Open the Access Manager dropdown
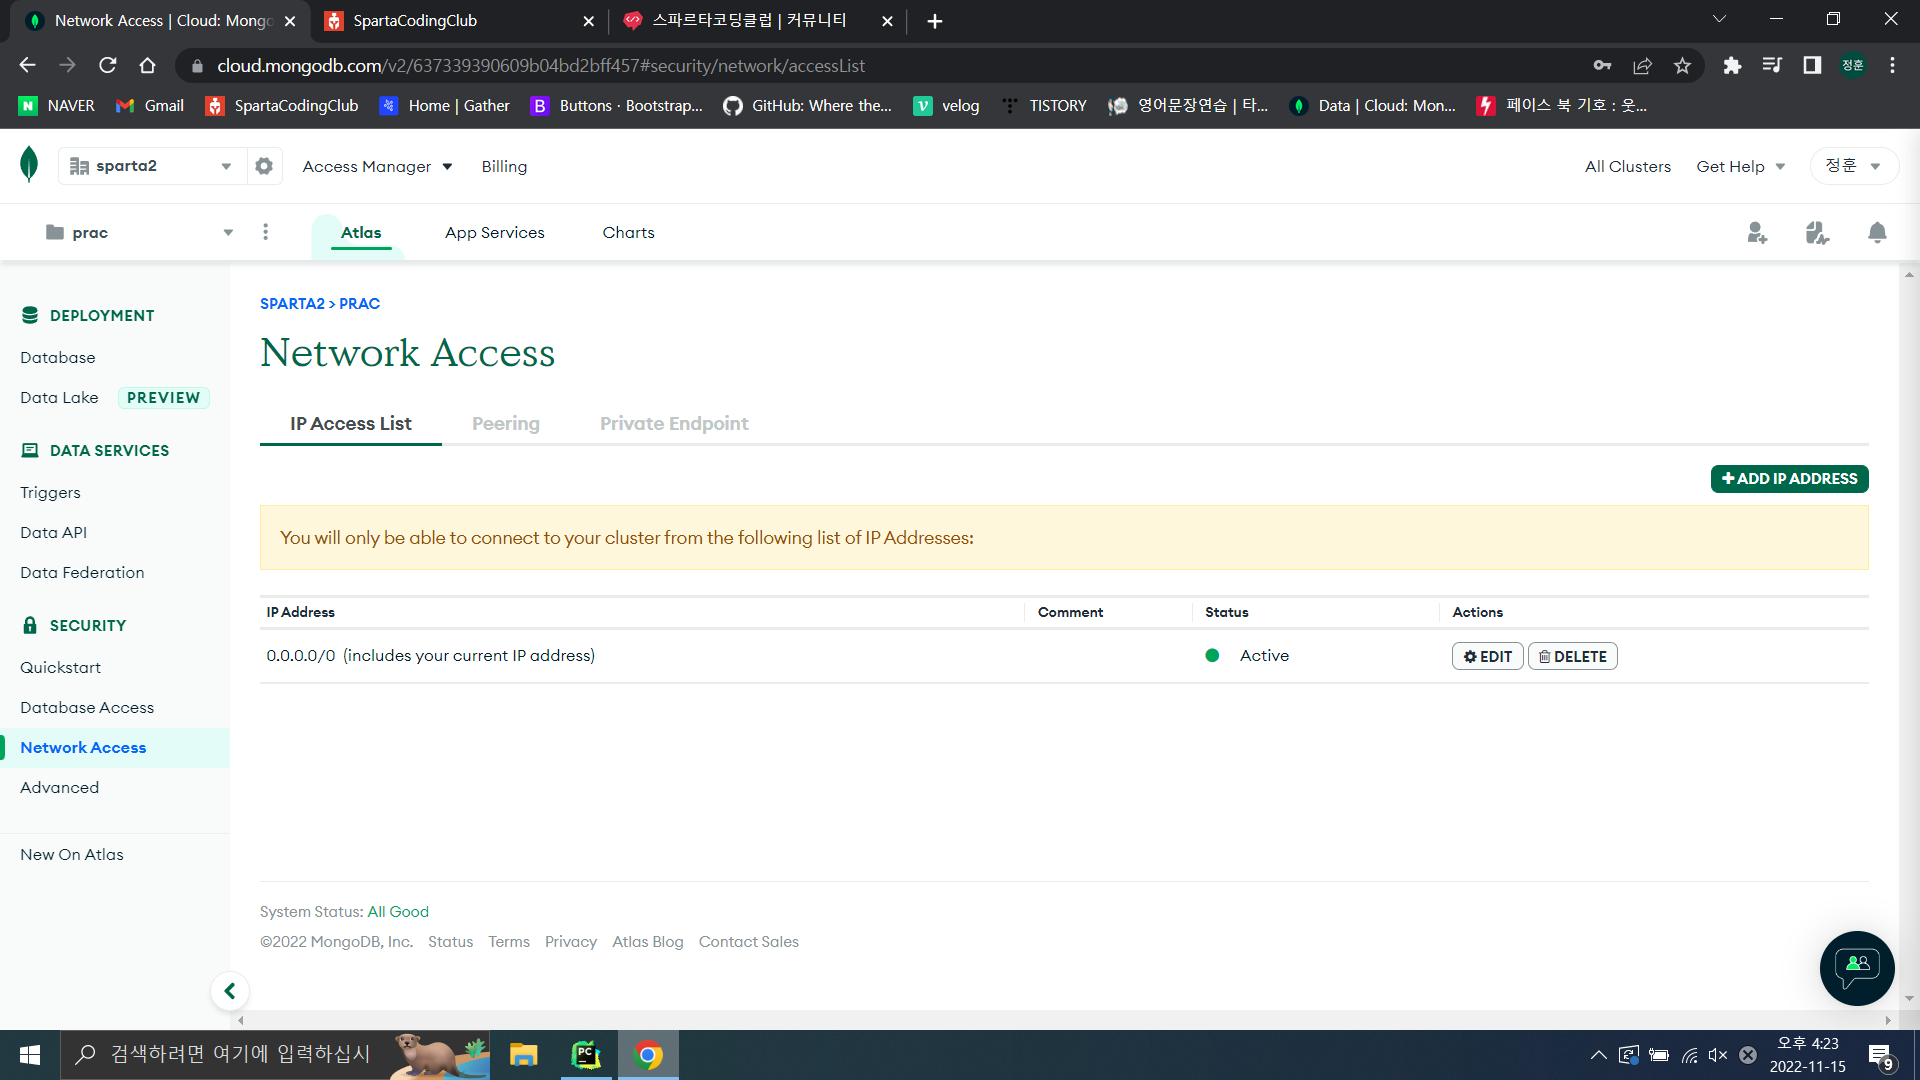 [x=377, y=167]
